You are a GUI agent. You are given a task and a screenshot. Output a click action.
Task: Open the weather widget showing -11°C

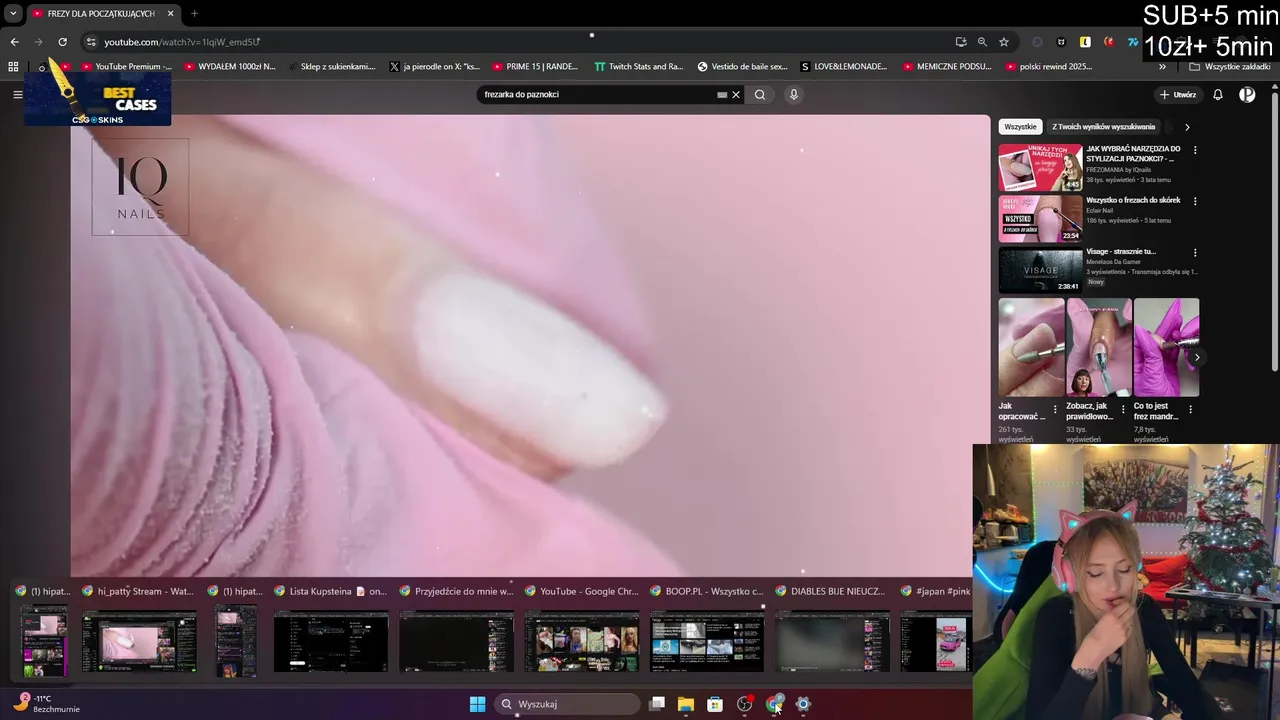(45, 704)
